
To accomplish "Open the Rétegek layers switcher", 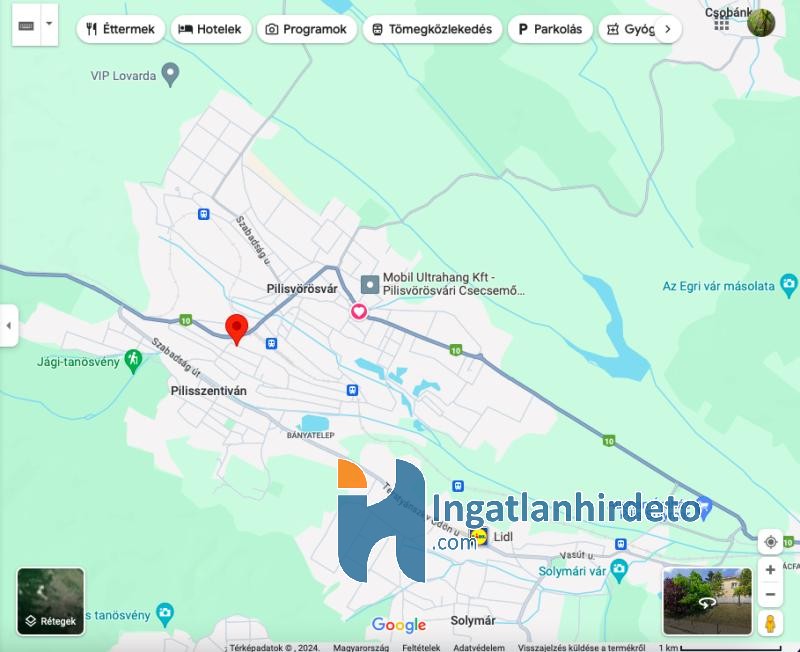I will 51,601.
